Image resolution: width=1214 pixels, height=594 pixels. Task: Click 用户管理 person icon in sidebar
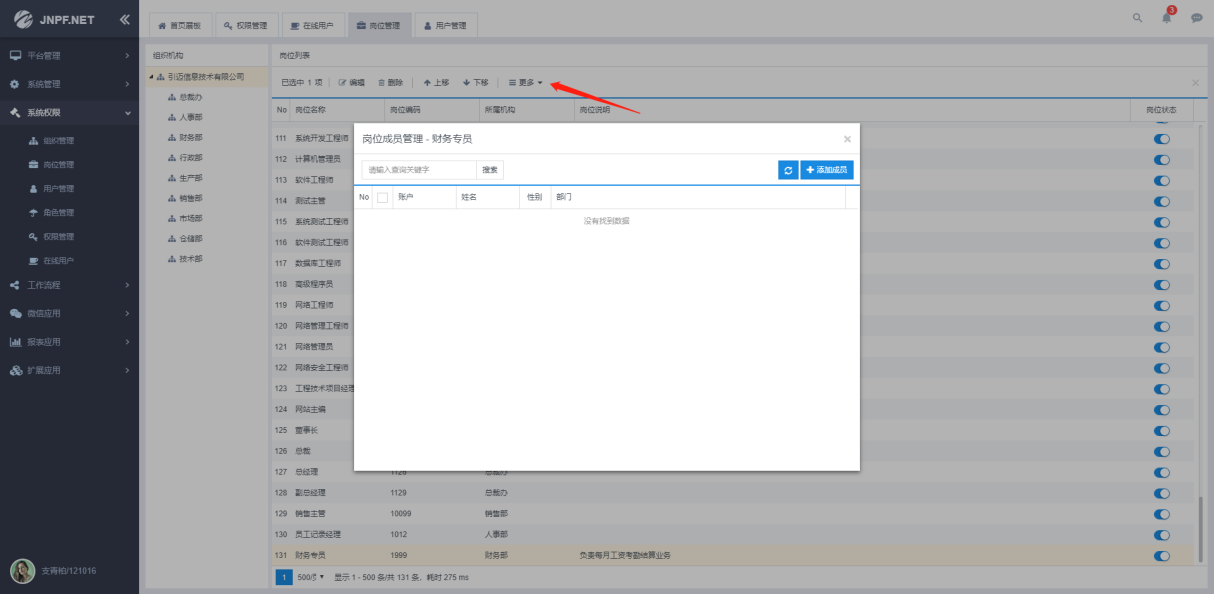34,189
